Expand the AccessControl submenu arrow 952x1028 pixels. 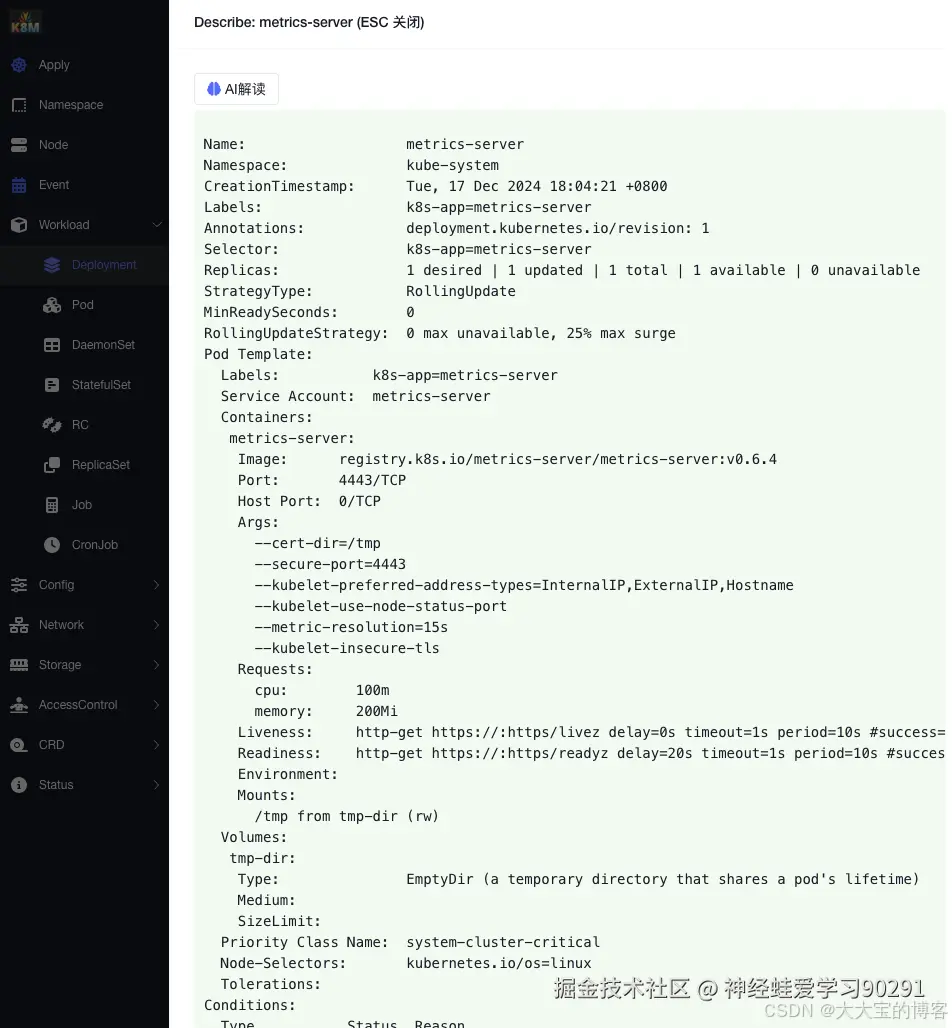tap(157, 705)
